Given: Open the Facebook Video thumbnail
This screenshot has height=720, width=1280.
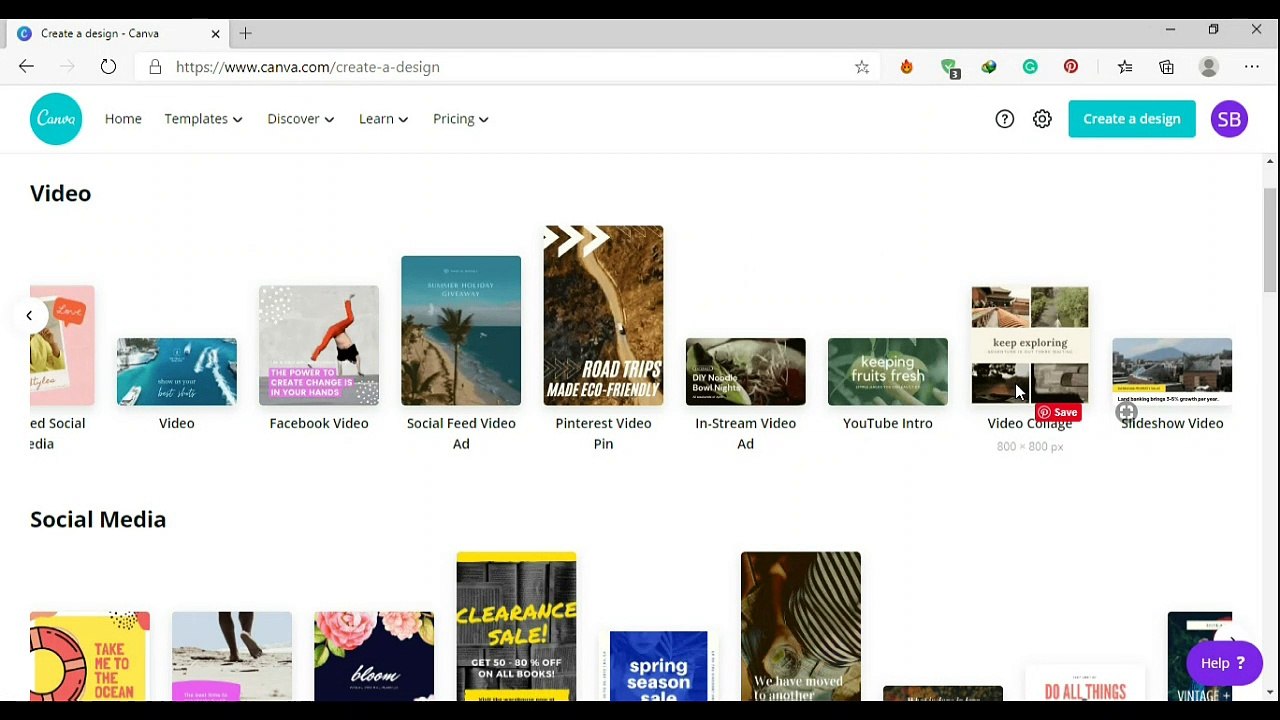Looking at the screenshot, I should [319, 346].
